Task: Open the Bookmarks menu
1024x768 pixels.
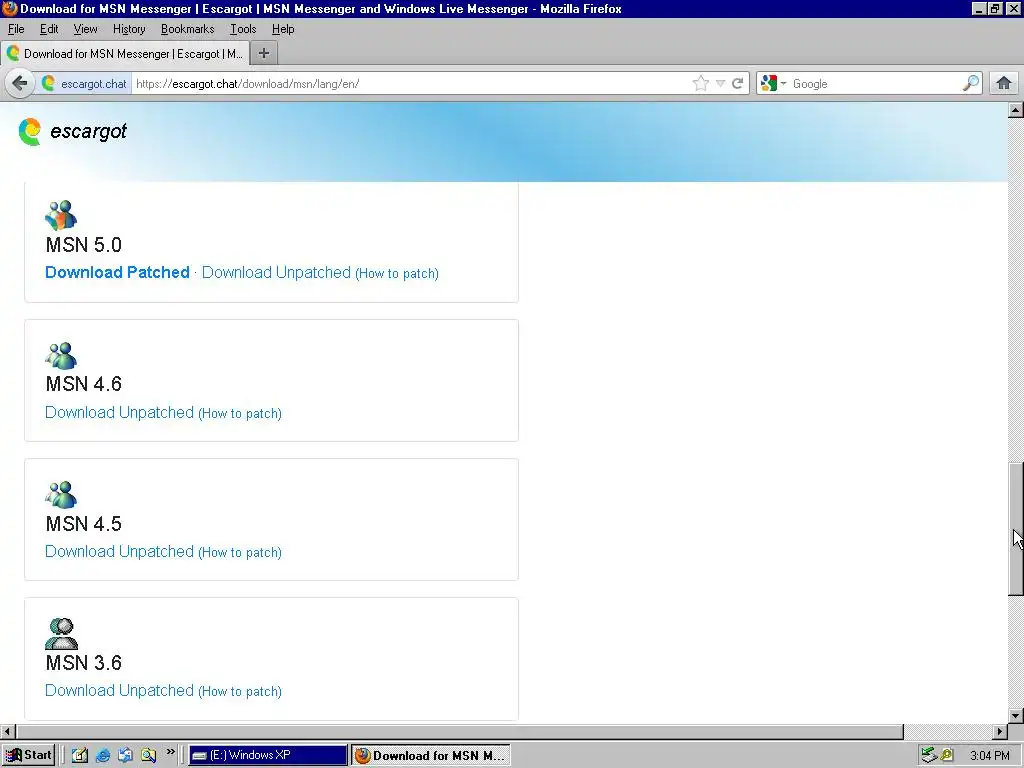Action: (187, 29)
